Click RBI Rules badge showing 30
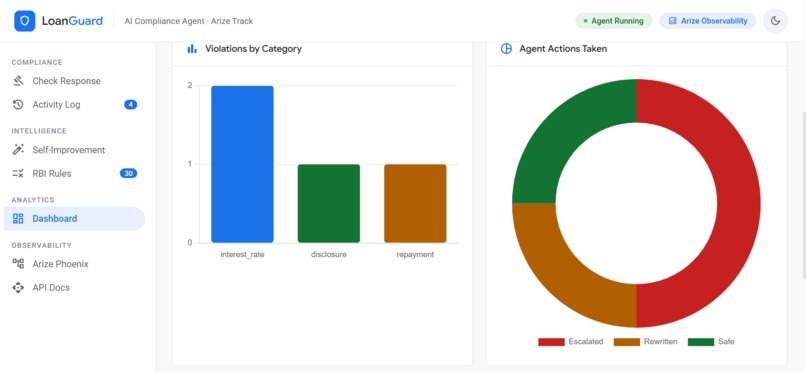Viewport: 806px width, 372px height. (129, 173)
